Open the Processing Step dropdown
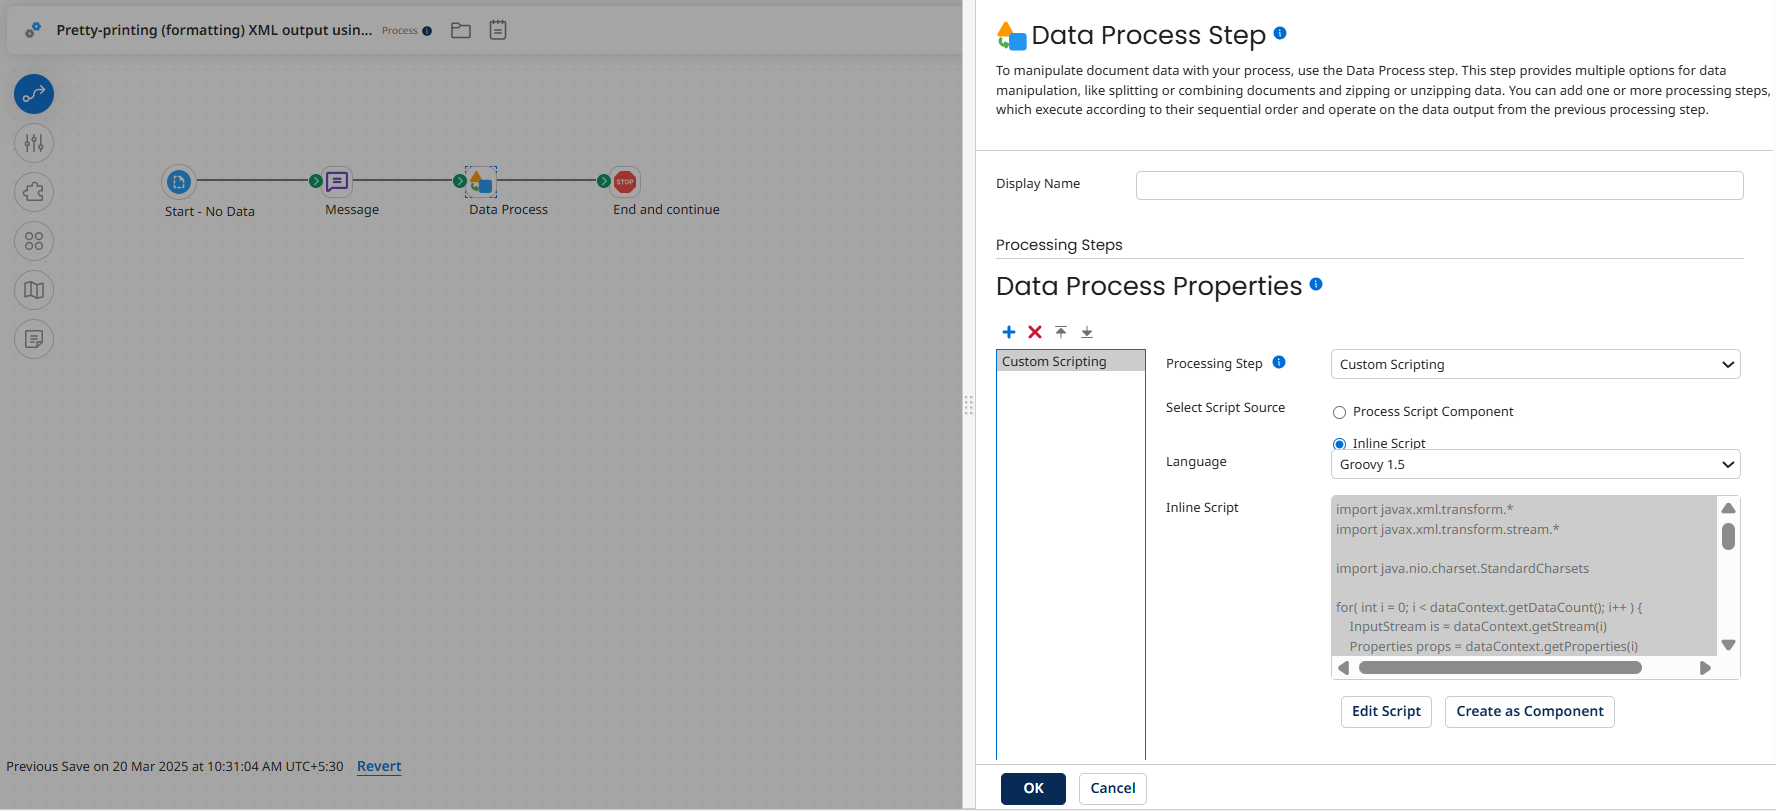 1535,364
